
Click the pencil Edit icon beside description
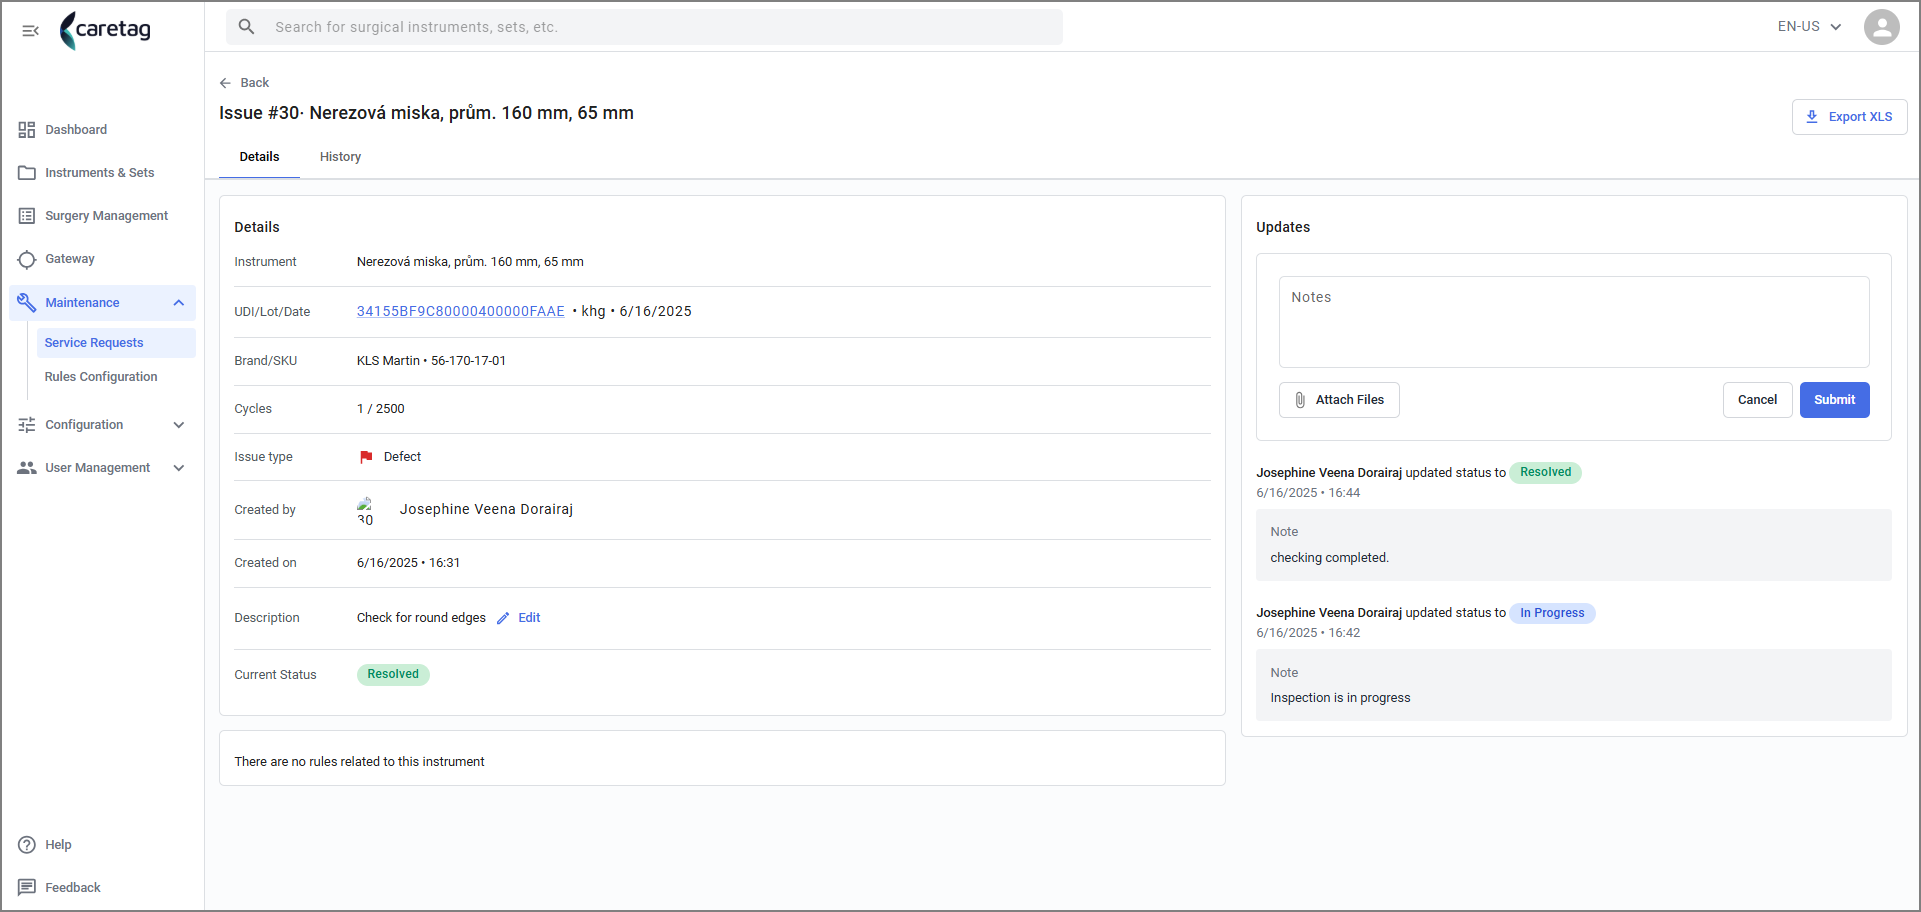tap(503, 618)
